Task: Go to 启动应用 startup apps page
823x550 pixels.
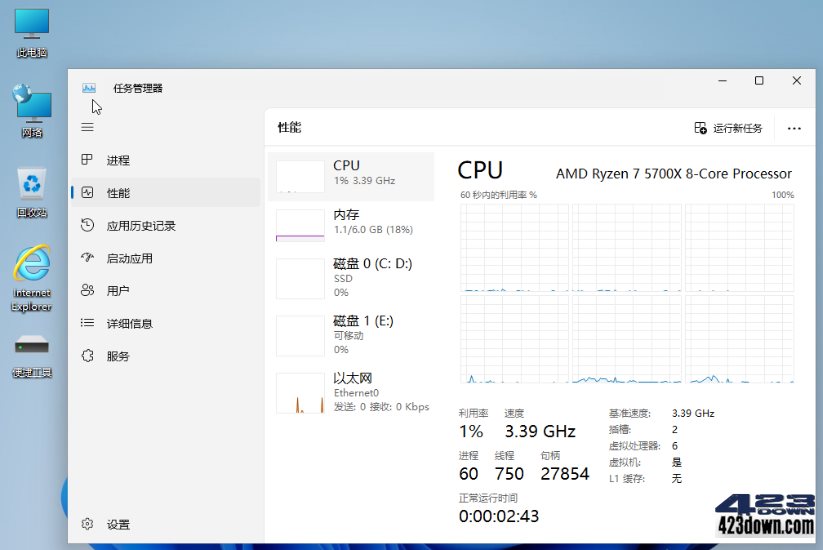Action: 130,258
